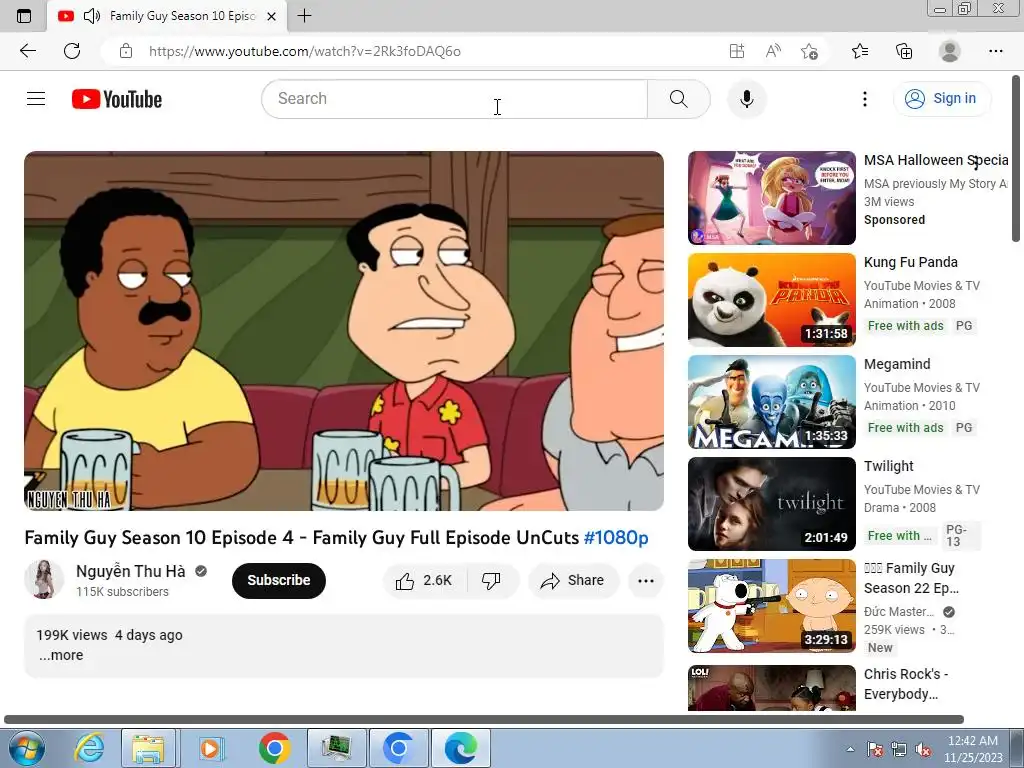This screenshot has height=768, width=1024.
Task: Click the Family Guy video player
Action: [x=344, y=331]
